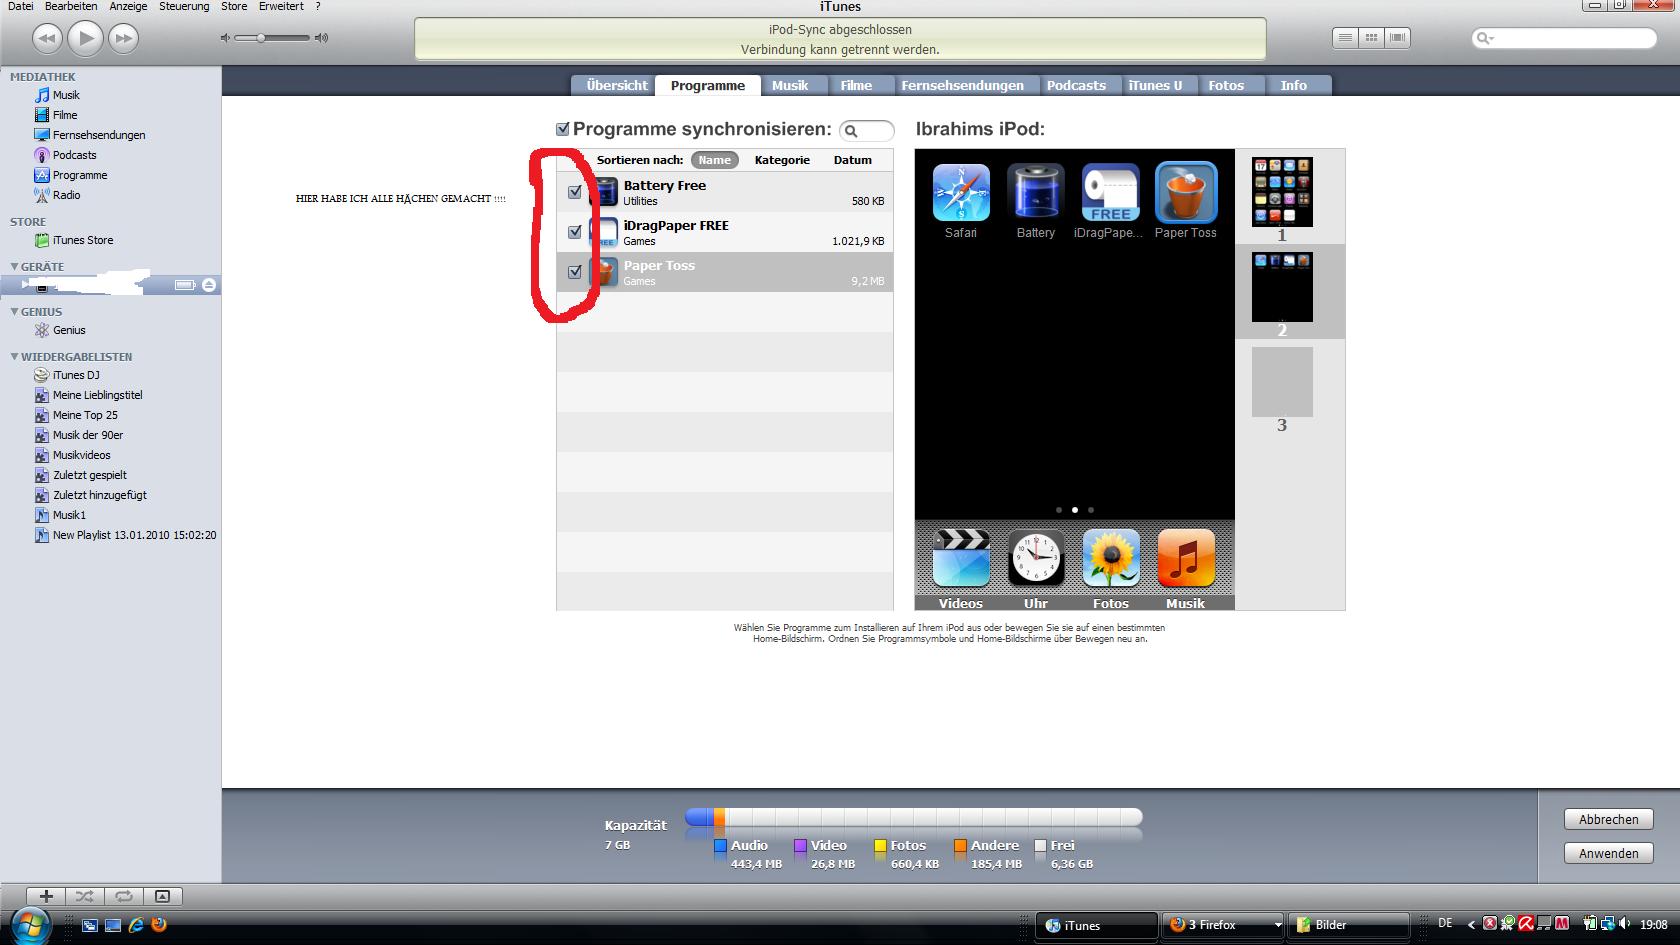Toggle shuffle playback

click(85, 896)
